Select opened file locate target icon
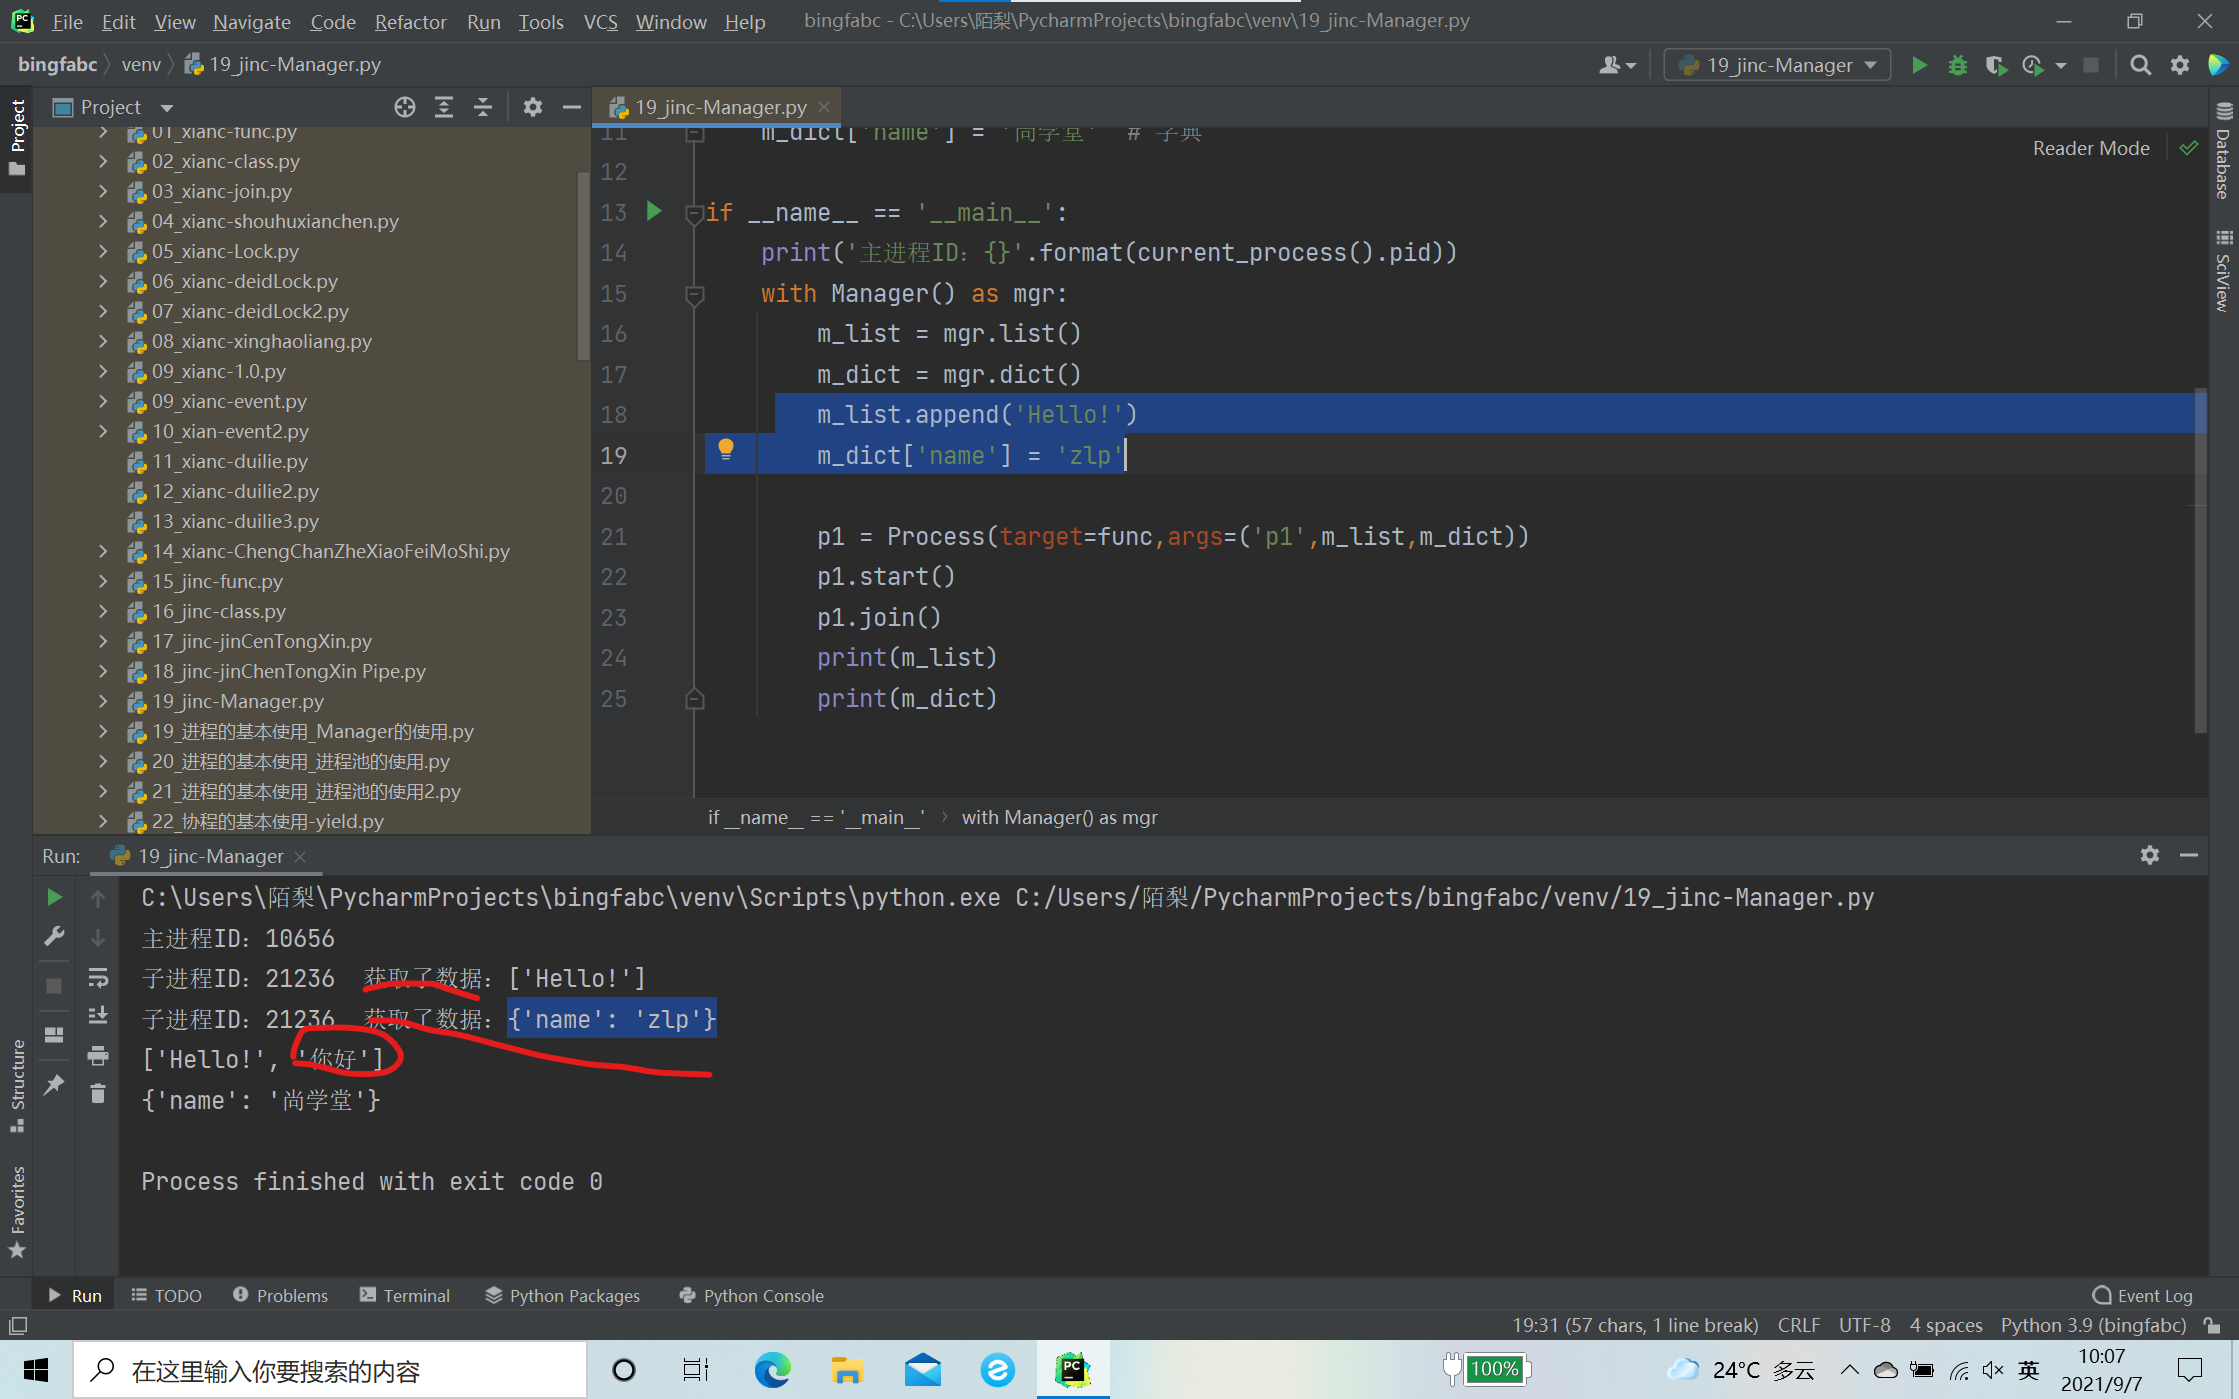 pos(404,107)
